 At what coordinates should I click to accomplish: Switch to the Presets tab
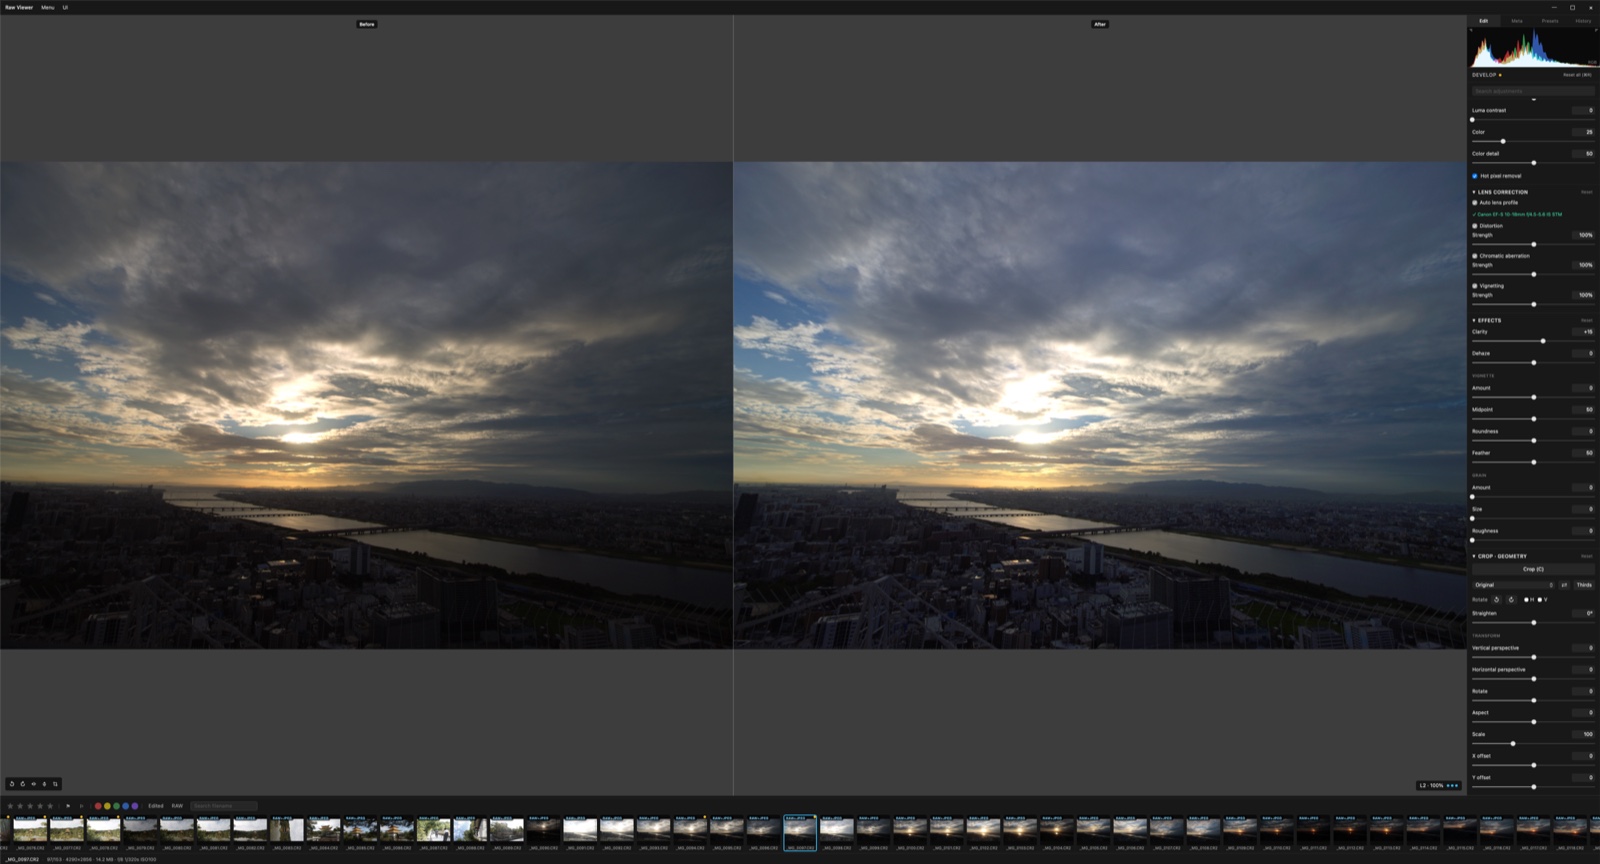[1550, 21]
